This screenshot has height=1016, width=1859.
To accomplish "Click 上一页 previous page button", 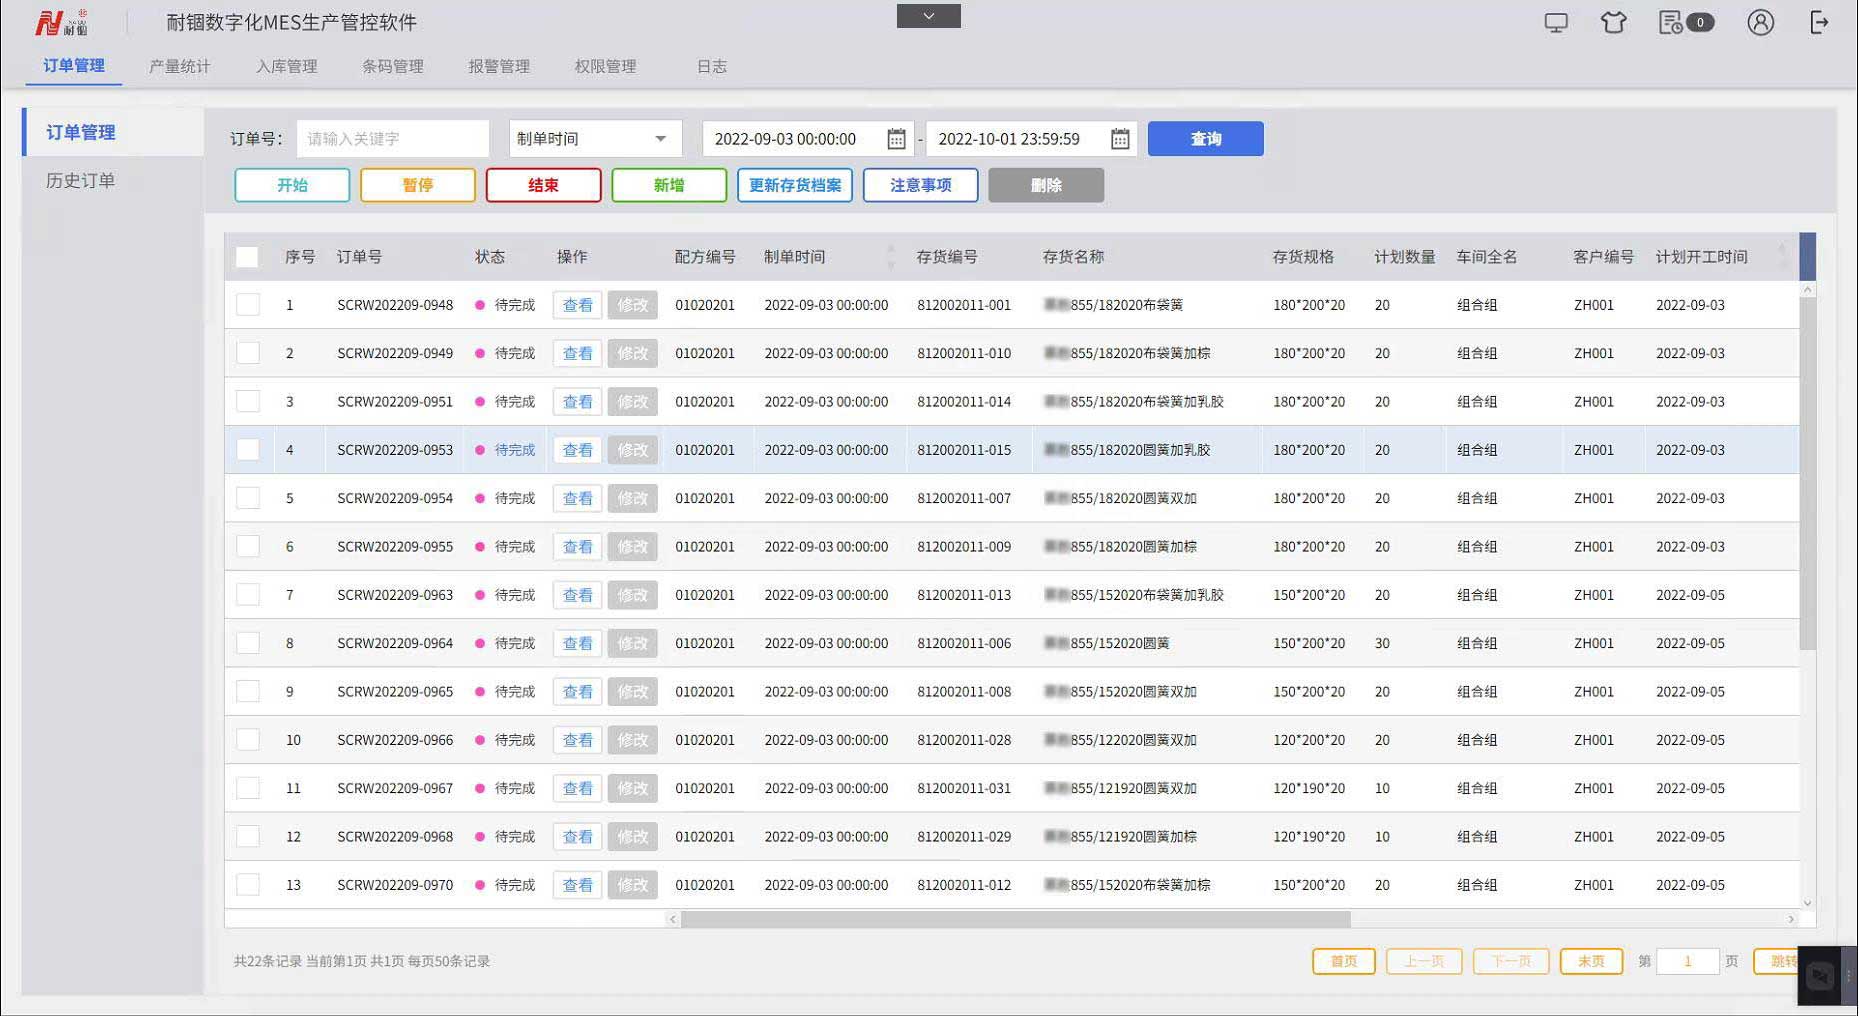I will coord(1423,961).
